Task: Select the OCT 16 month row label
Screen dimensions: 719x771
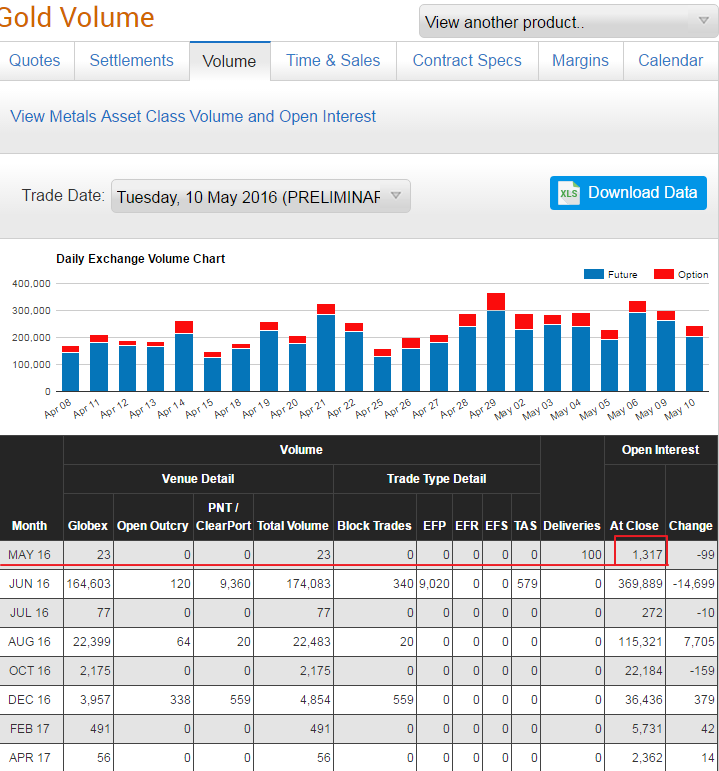Action: (x=30, y=671)
